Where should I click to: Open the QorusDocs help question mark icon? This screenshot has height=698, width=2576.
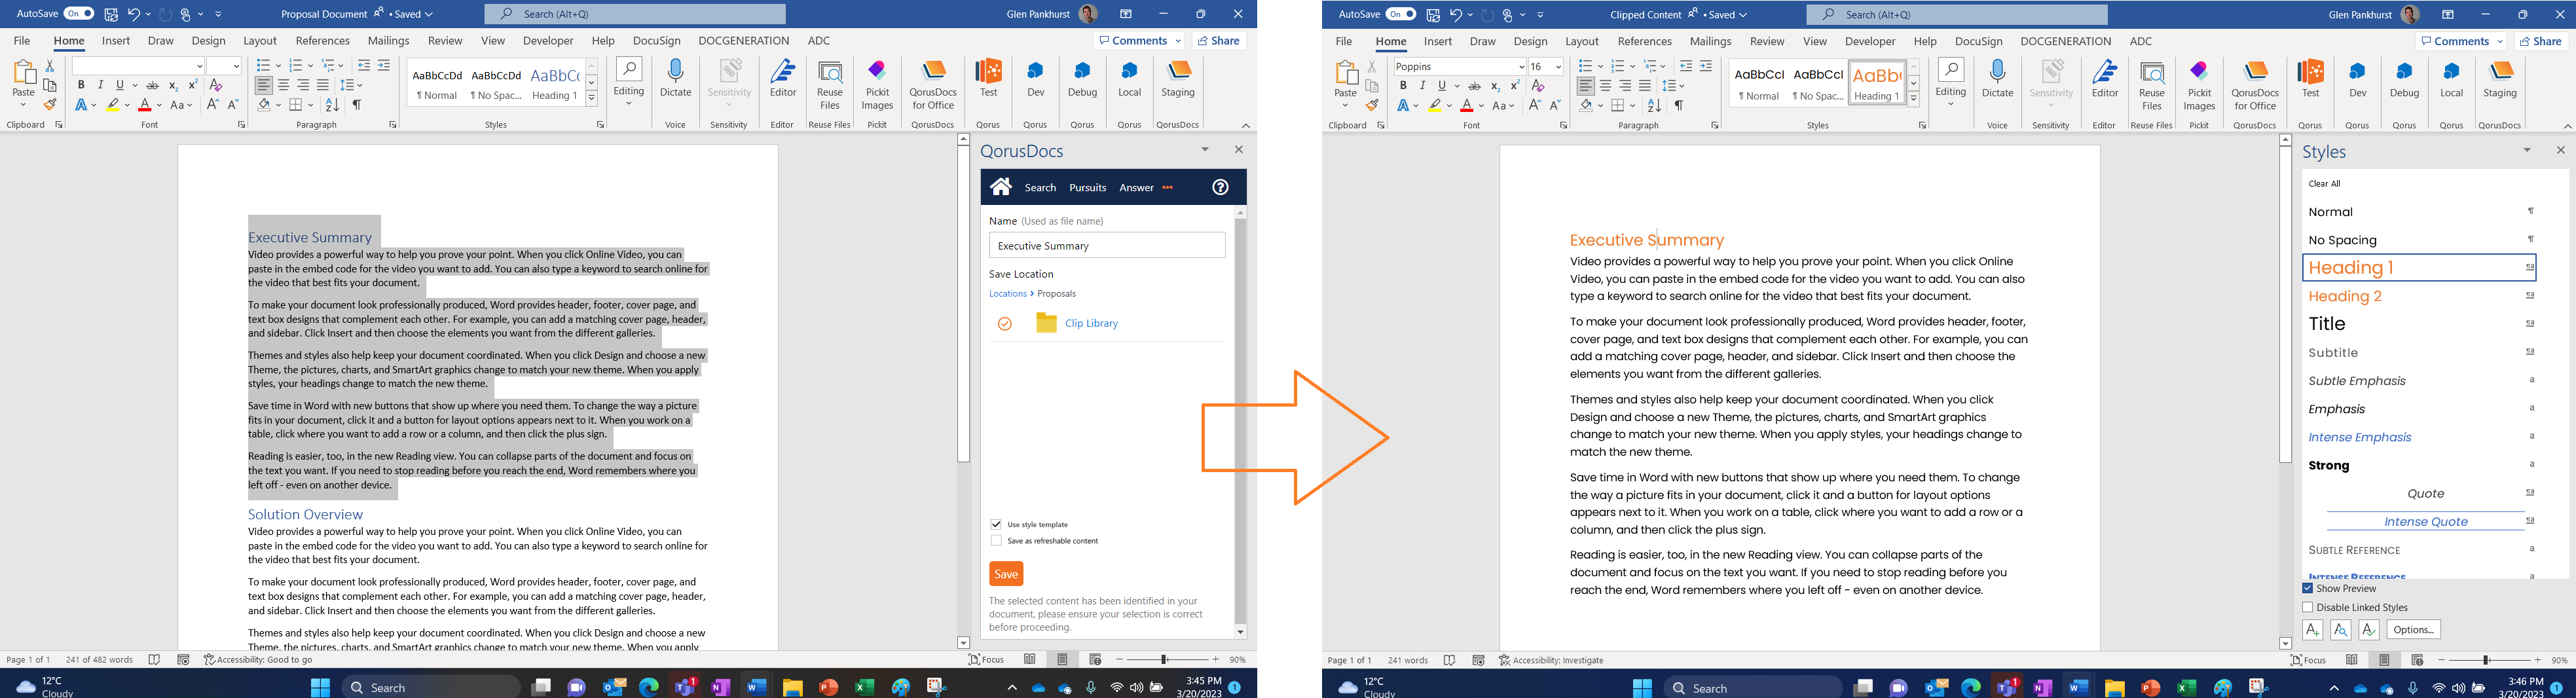[x=1220, y=187]
